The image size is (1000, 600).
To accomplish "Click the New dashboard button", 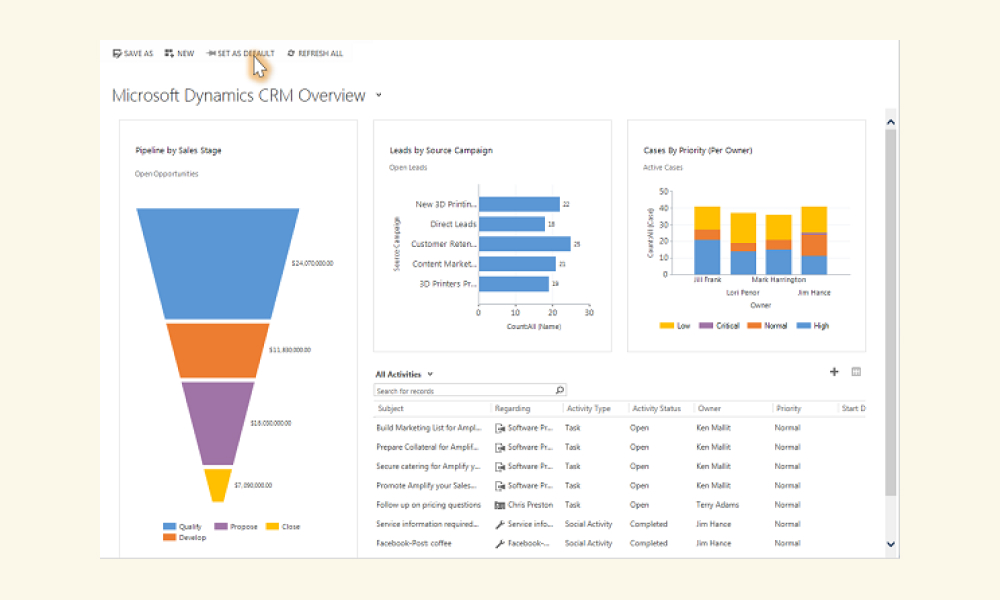I will (x=179, y=54).
